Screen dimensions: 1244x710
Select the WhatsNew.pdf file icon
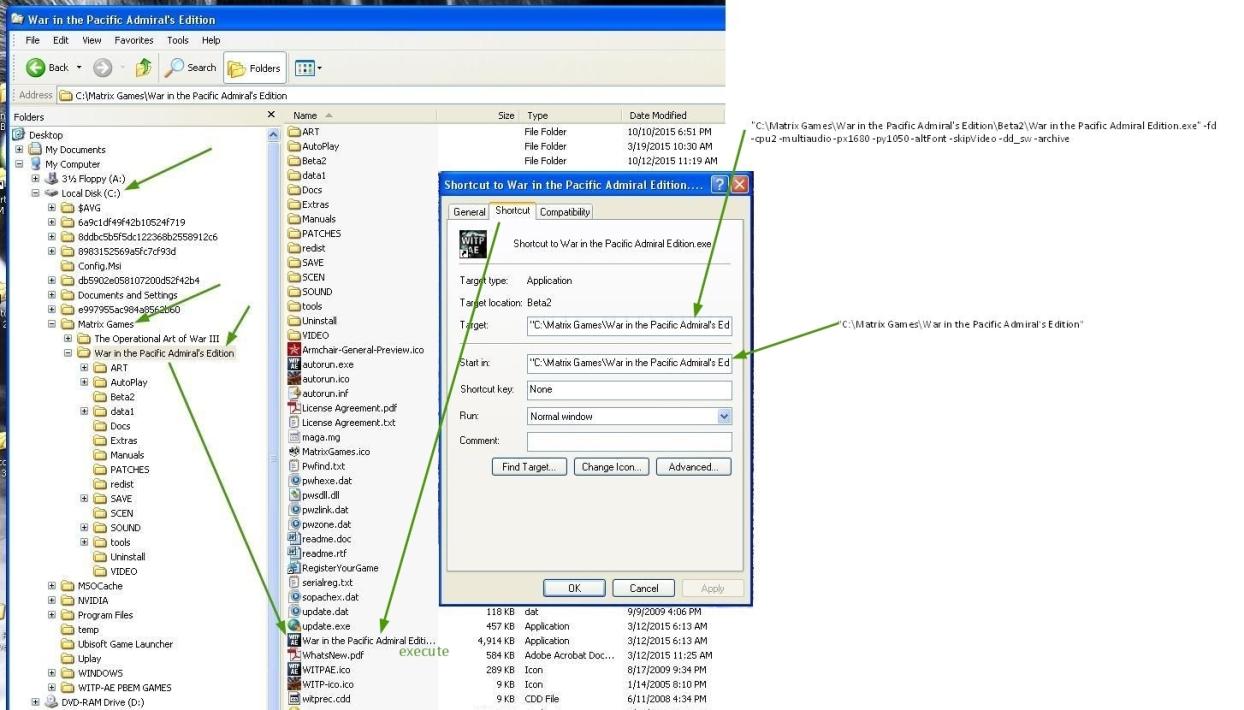pos(294,655)
